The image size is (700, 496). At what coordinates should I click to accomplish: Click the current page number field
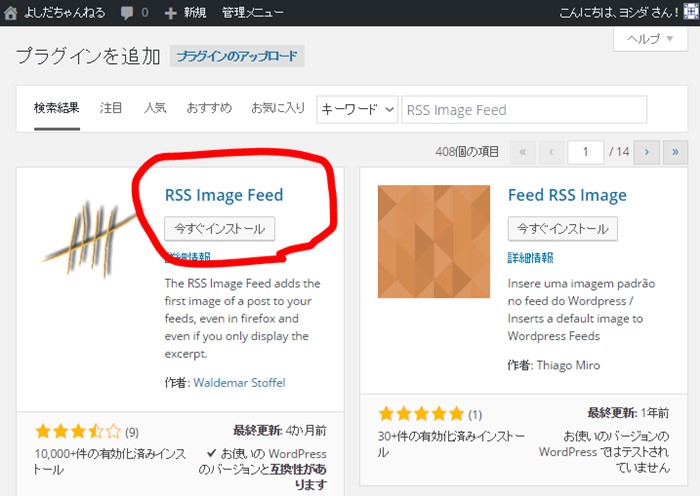[585, 152]
